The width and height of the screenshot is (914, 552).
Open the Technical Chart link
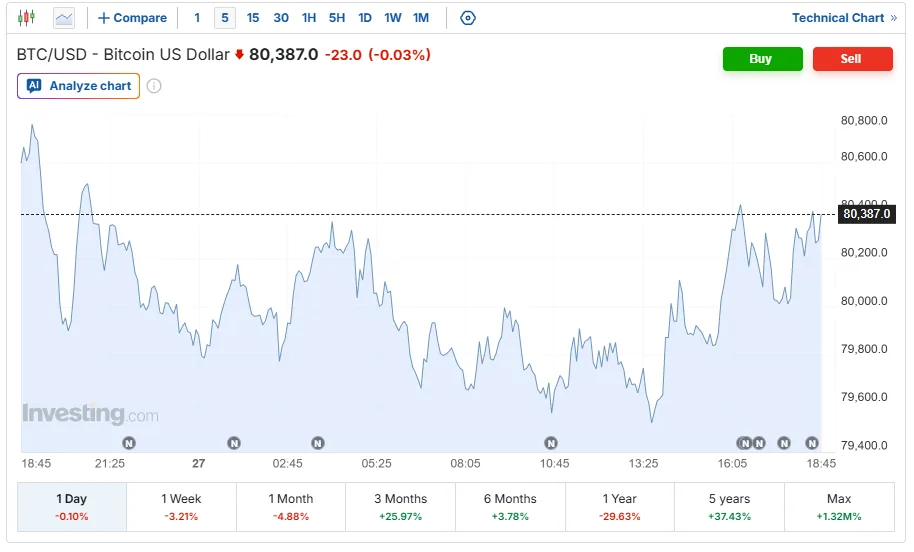(x=844, y=18)
